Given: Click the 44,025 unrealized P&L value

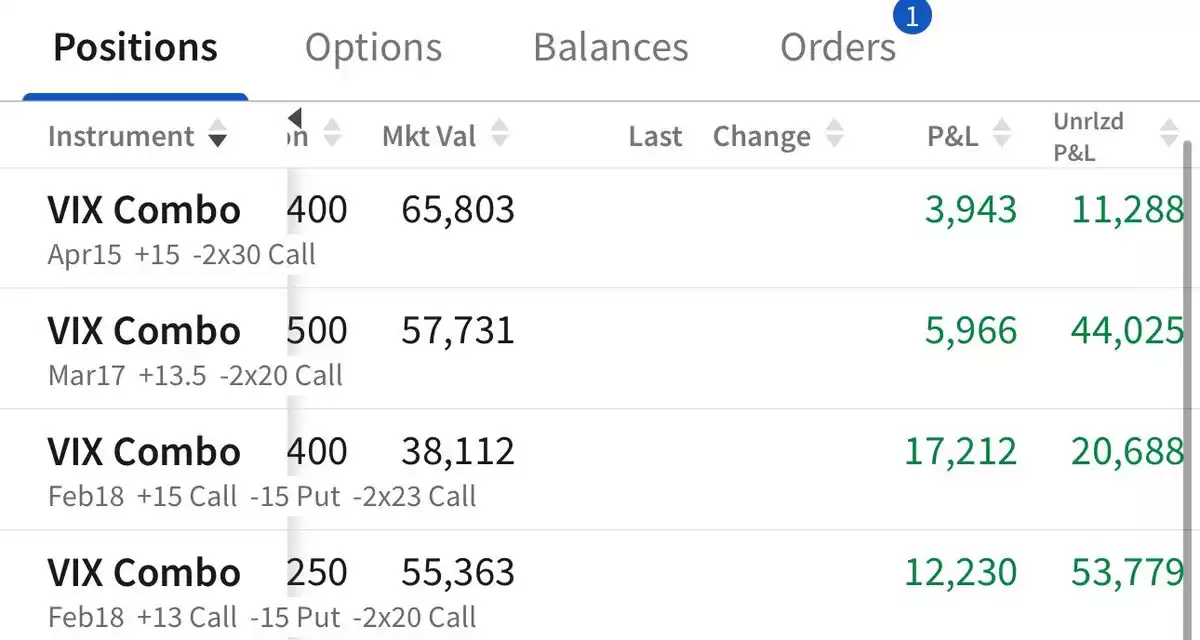Looking at the screenshot, I should tap(1127, 331).
